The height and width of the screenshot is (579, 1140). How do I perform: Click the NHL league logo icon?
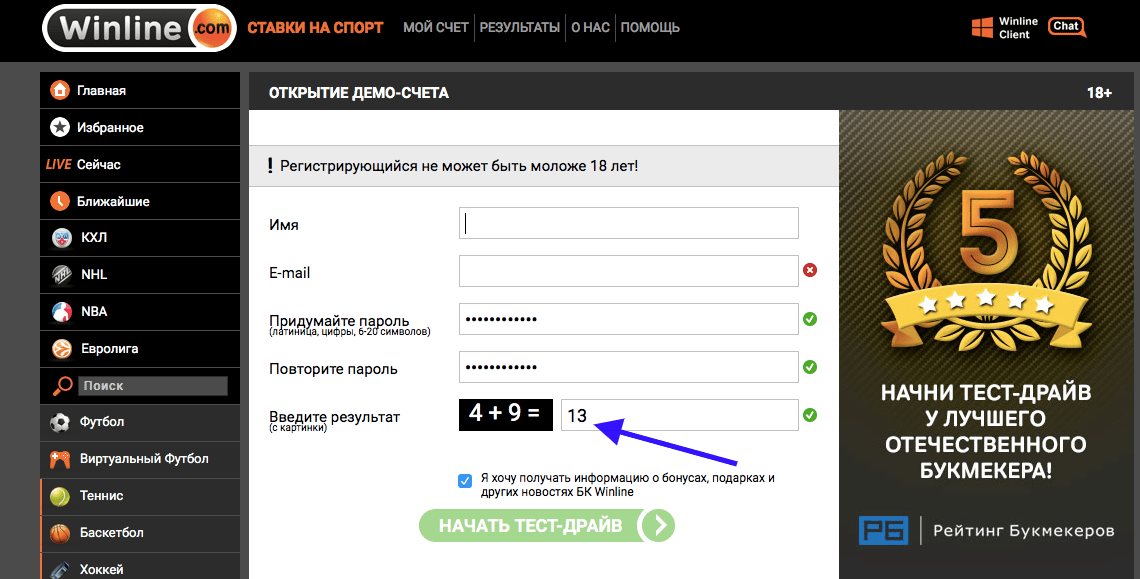[x=62, y=275]
